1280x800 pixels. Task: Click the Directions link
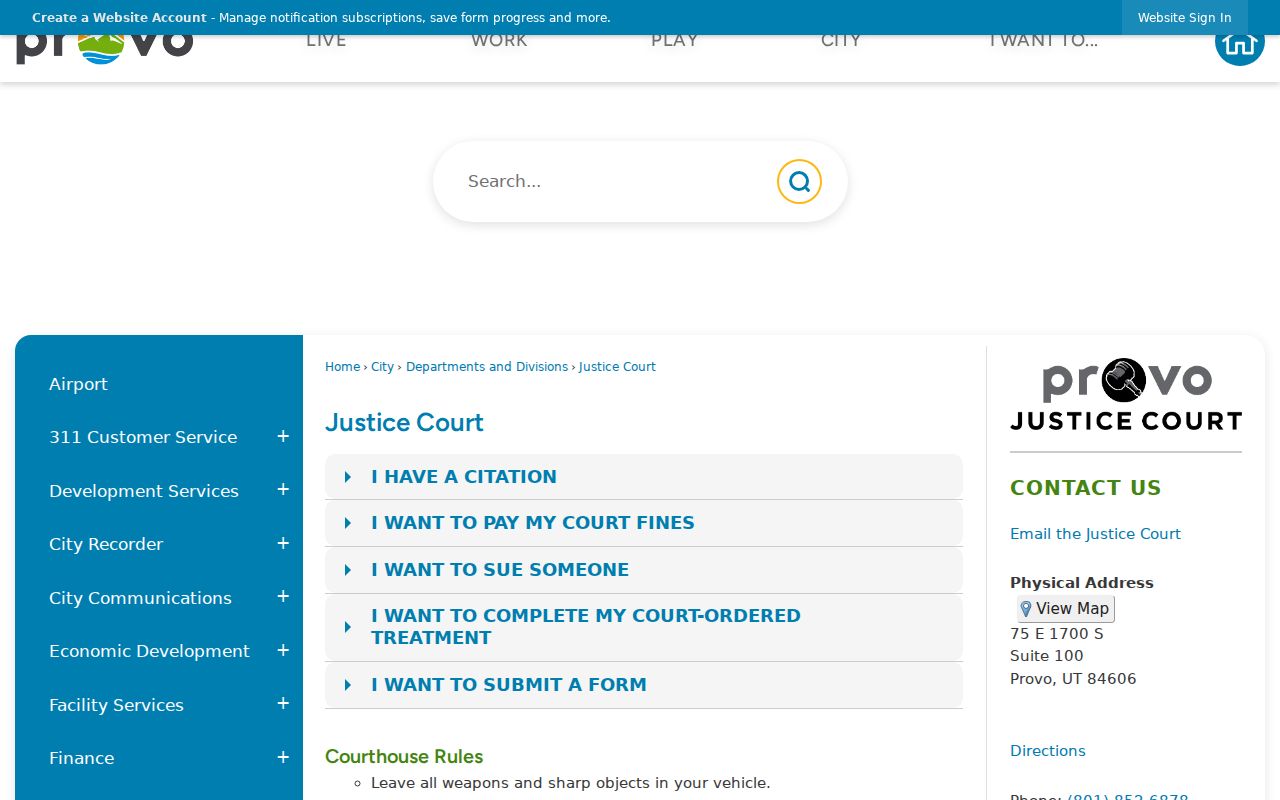(1048, 751)
